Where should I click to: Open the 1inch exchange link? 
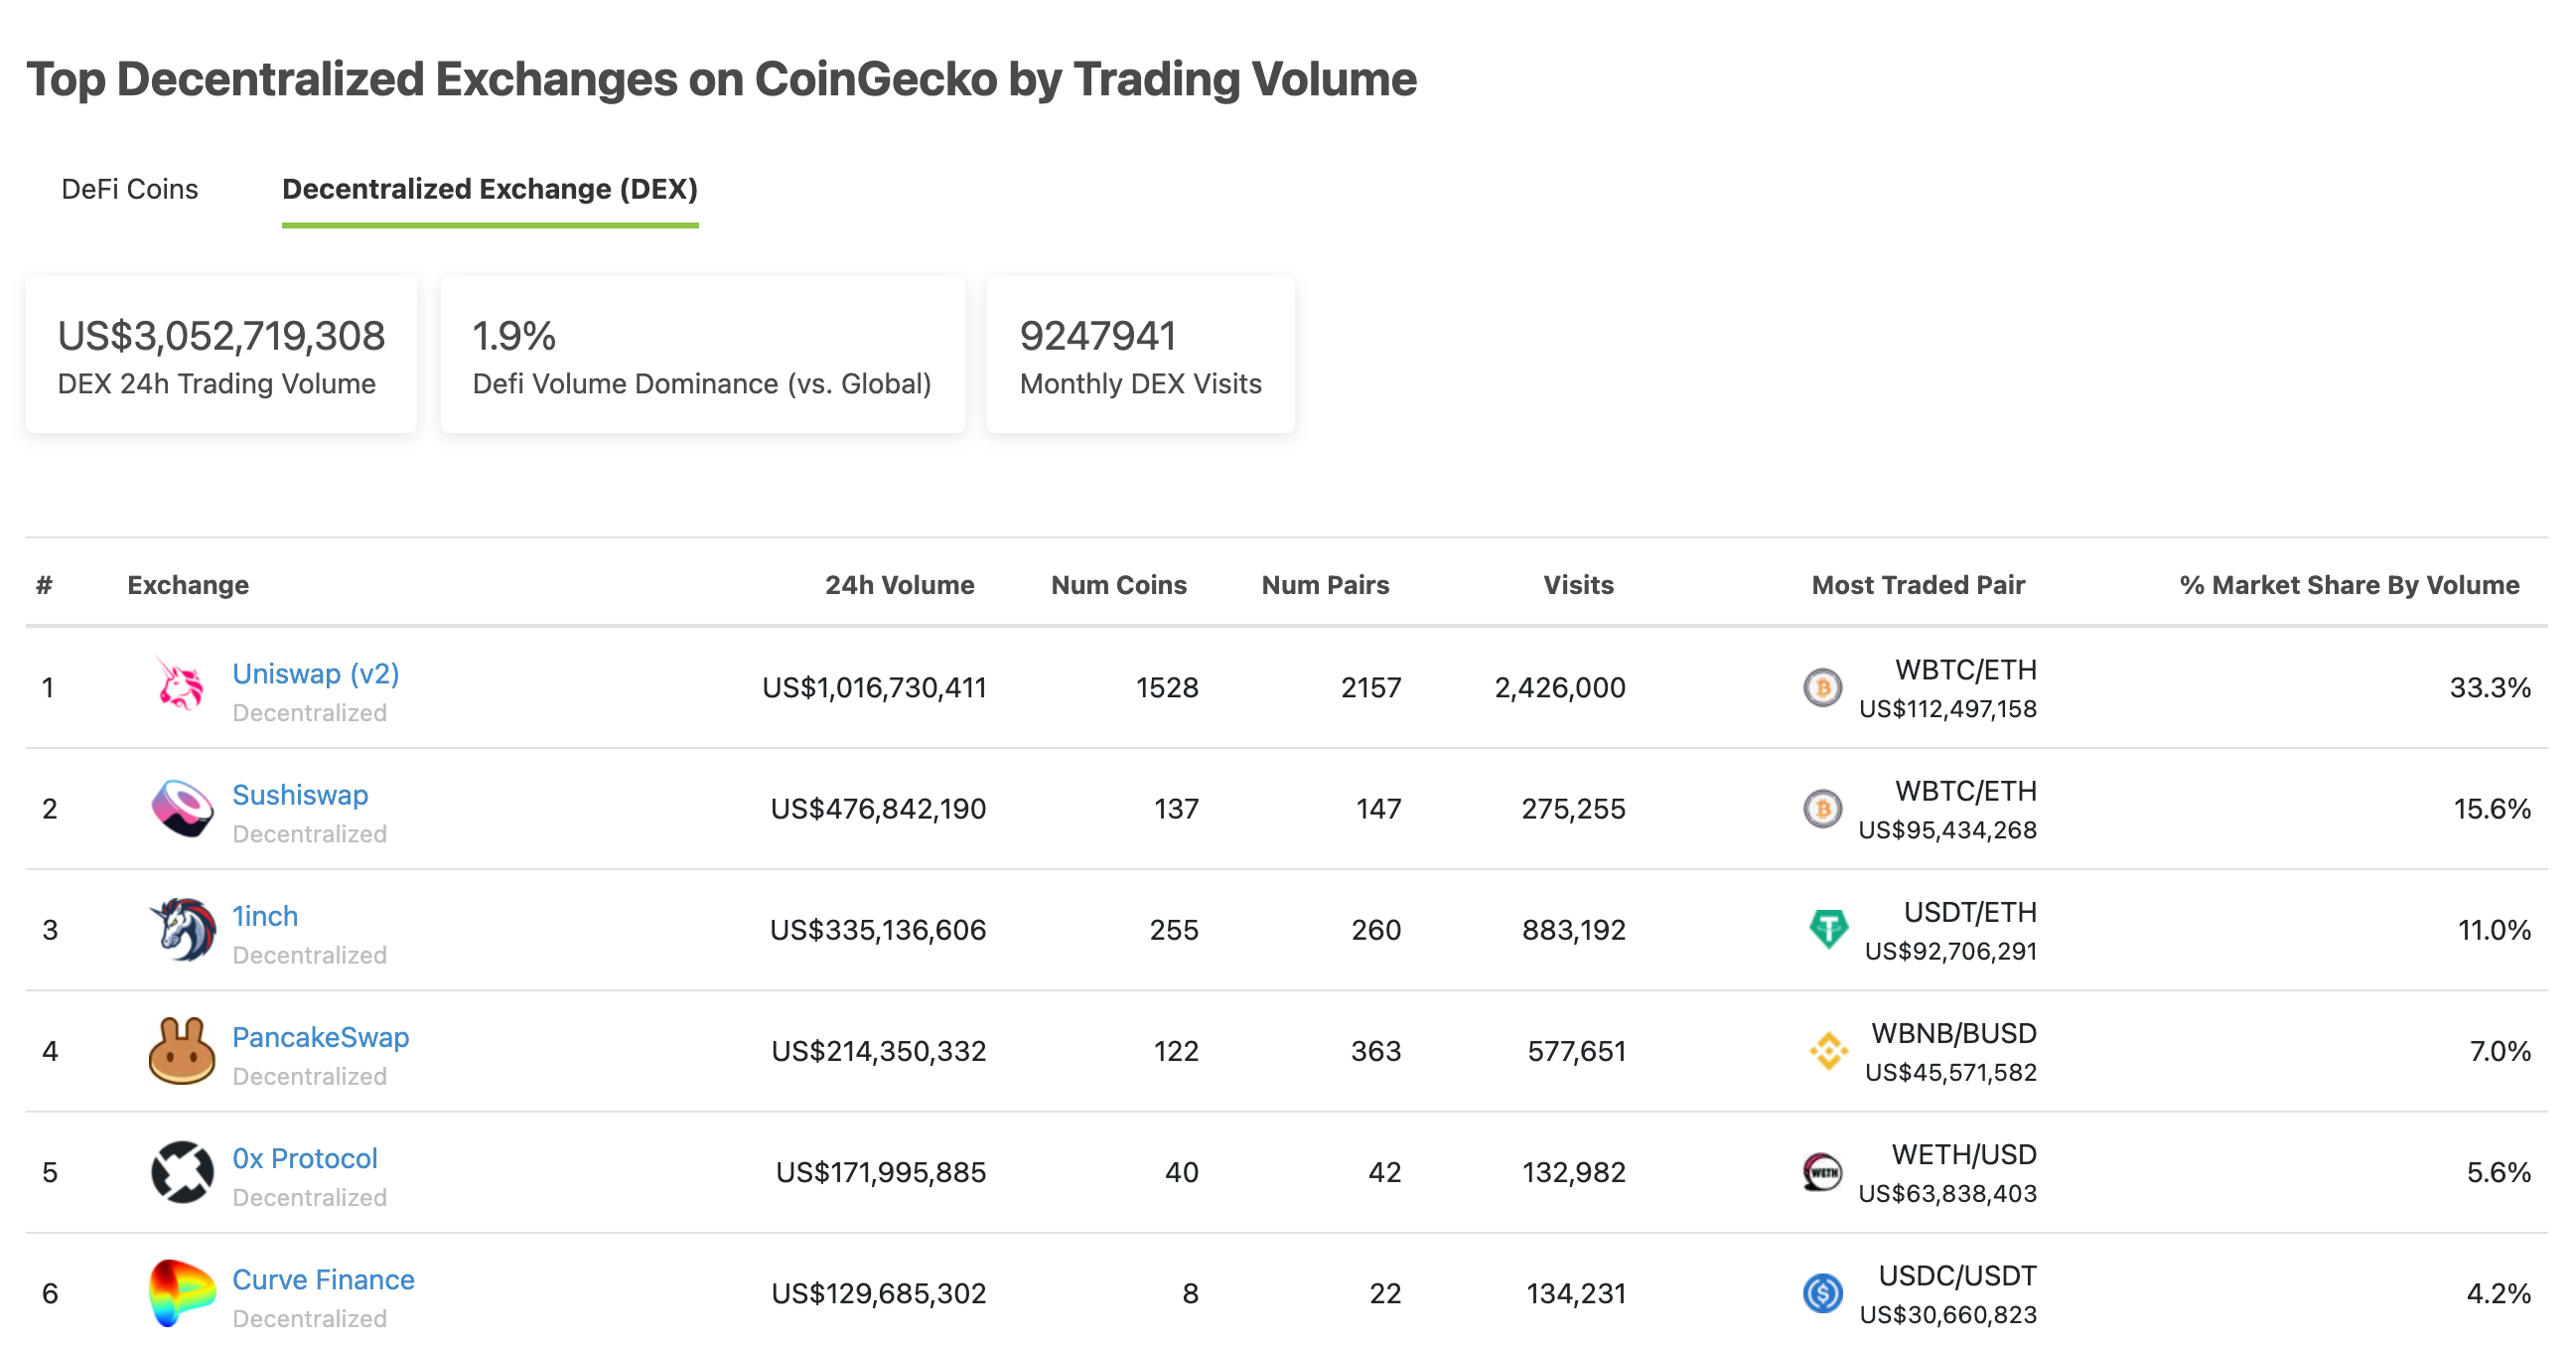(x=265, y=915)
